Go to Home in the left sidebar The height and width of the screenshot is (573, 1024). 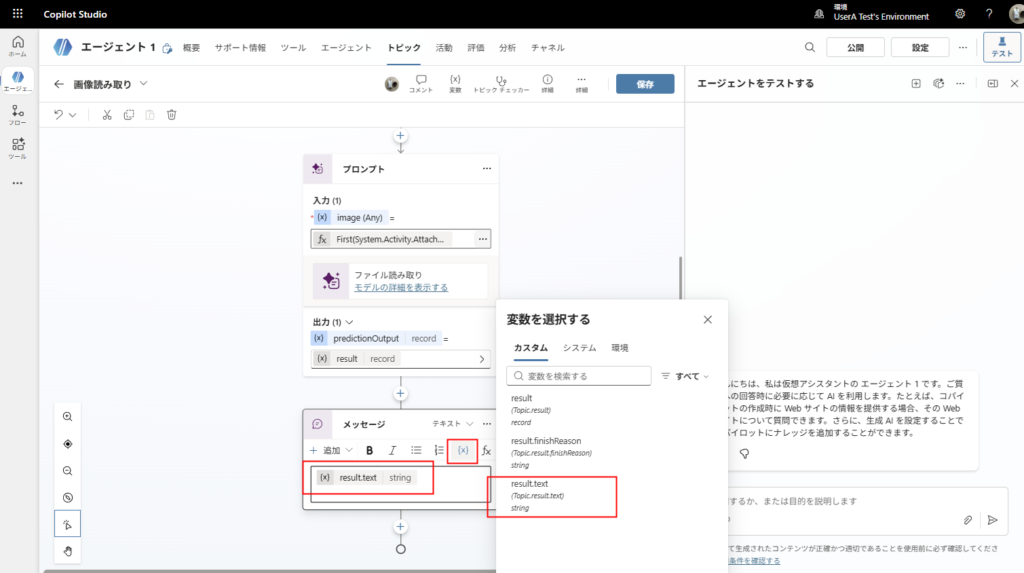pos(18,46)
